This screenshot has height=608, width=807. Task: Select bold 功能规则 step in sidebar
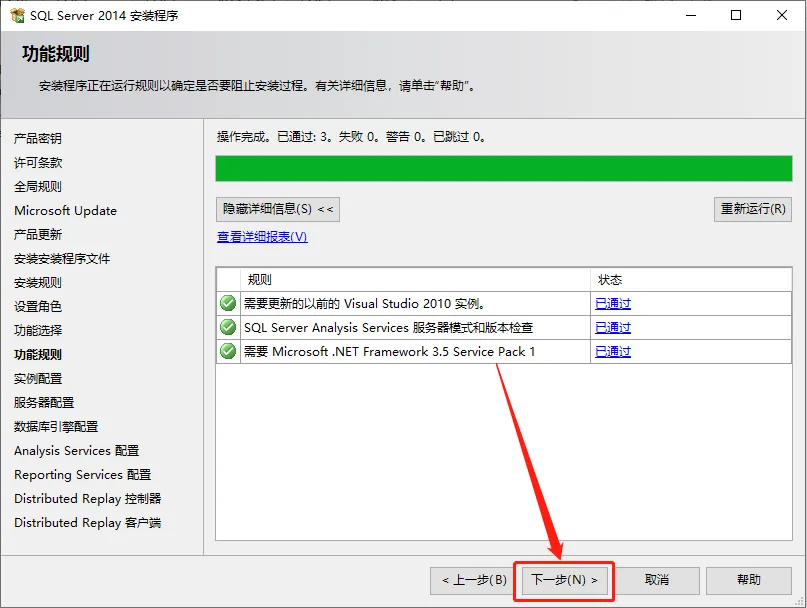click(38, 354)
